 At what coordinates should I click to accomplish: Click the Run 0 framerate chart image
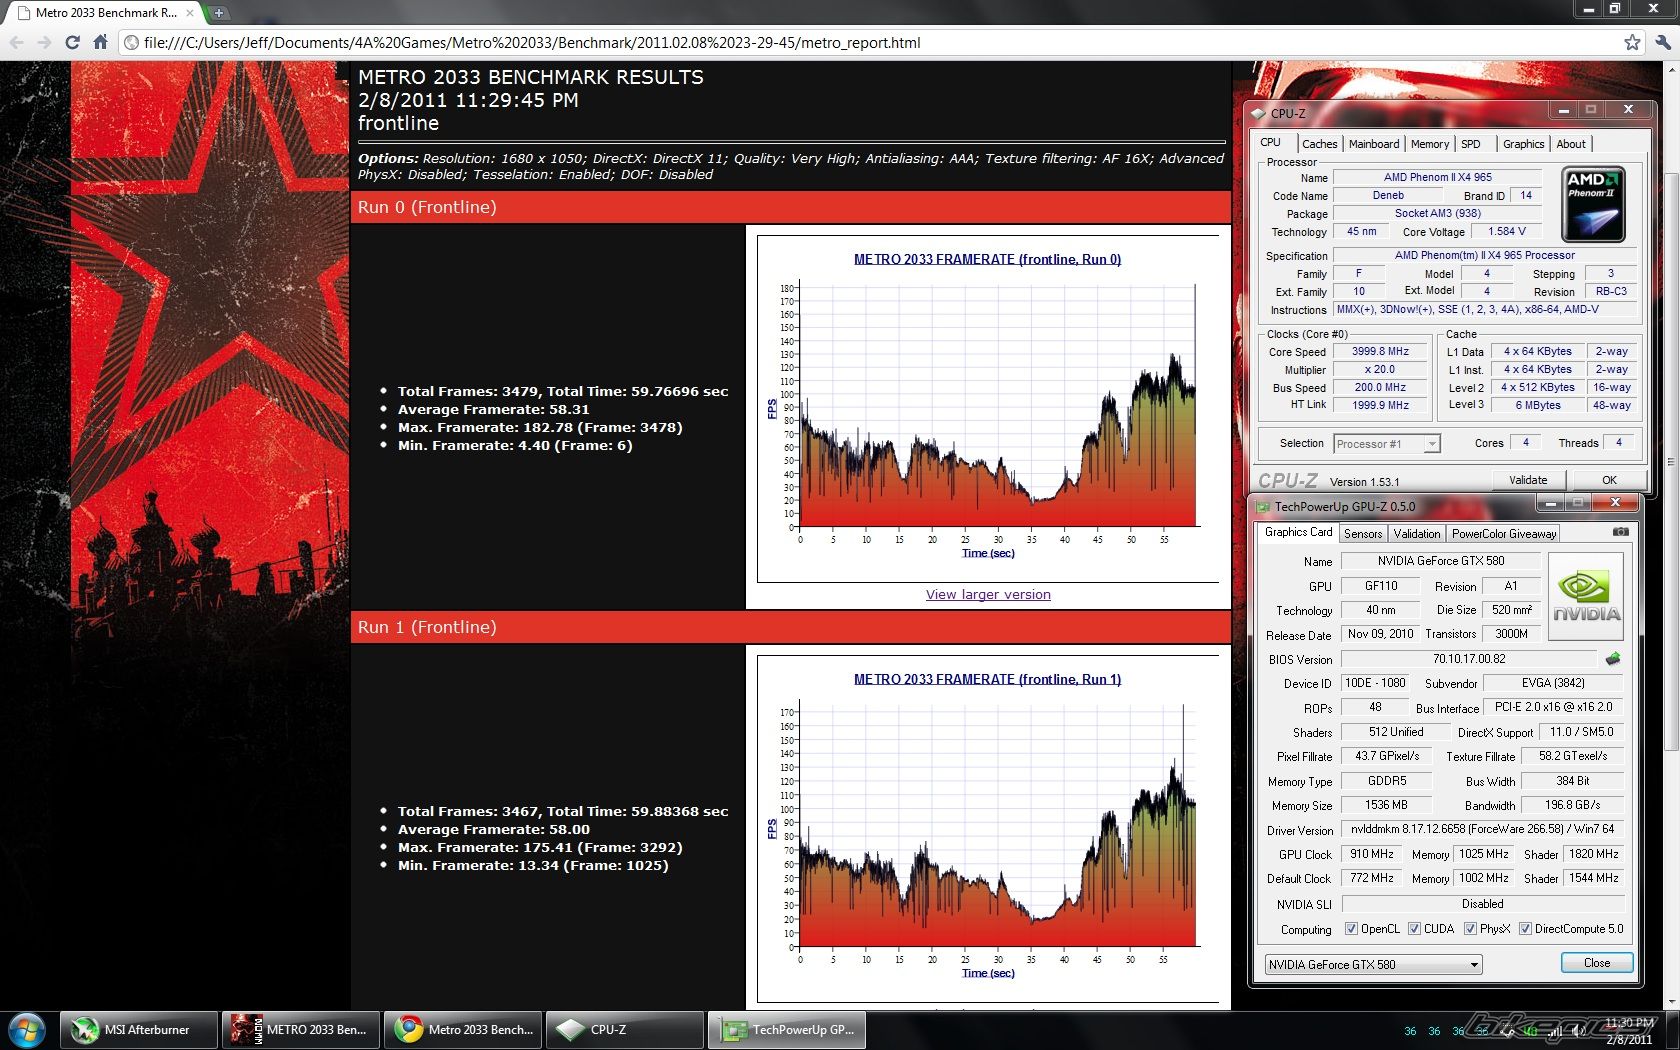pos(988,409)
